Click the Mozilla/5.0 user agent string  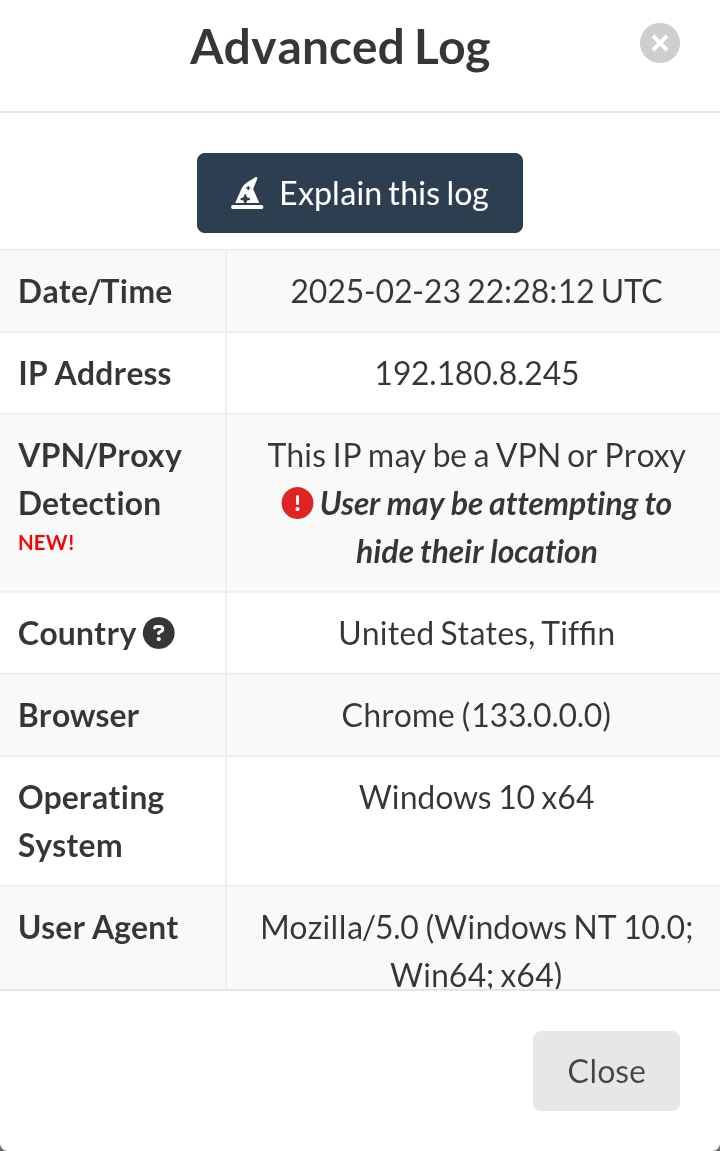476,928
